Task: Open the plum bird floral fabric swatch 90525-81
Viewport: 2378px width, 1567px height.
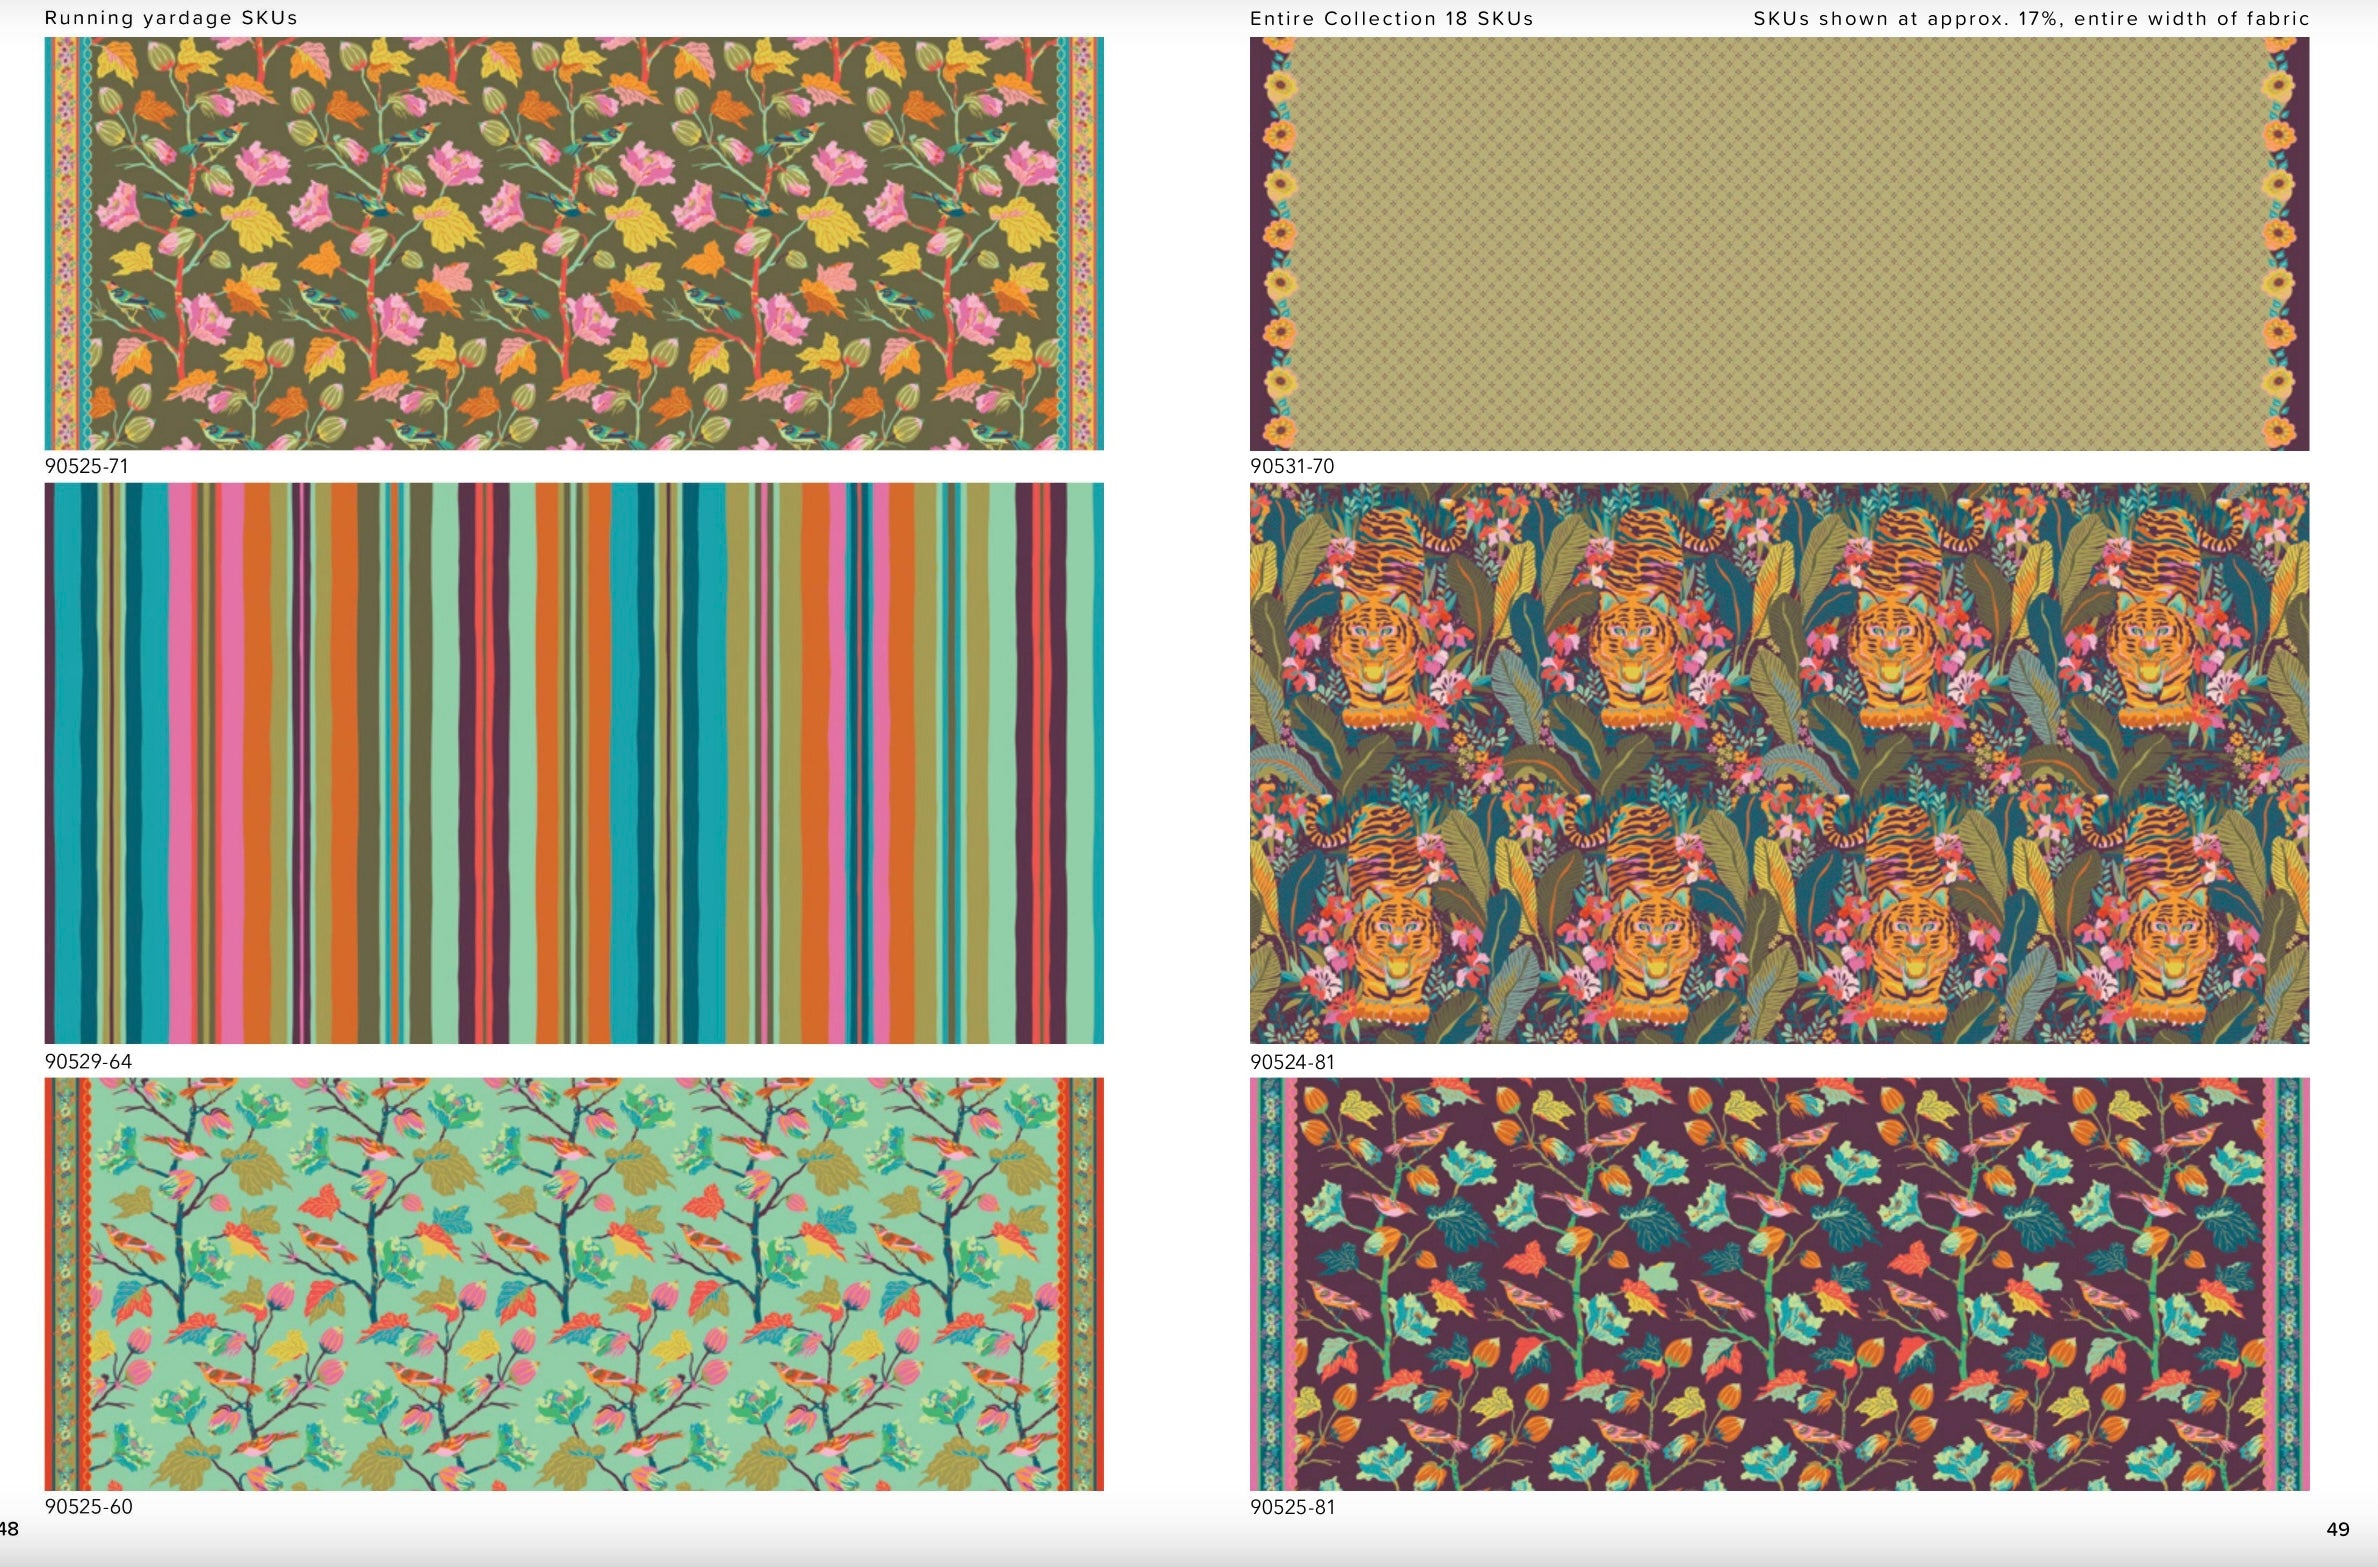Action: pyautogui.click(x=1779, y=1284)
